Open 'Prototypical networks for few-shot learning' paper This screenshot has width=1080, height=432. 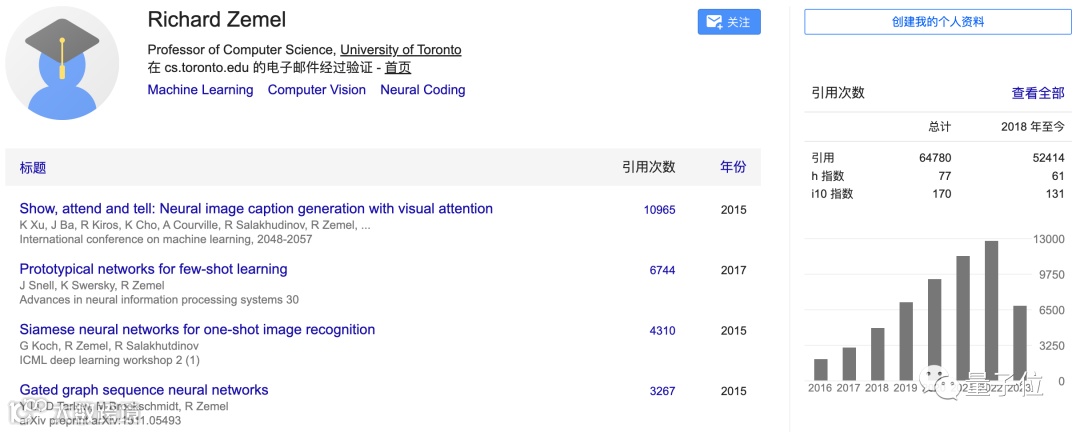click(153, 269)
